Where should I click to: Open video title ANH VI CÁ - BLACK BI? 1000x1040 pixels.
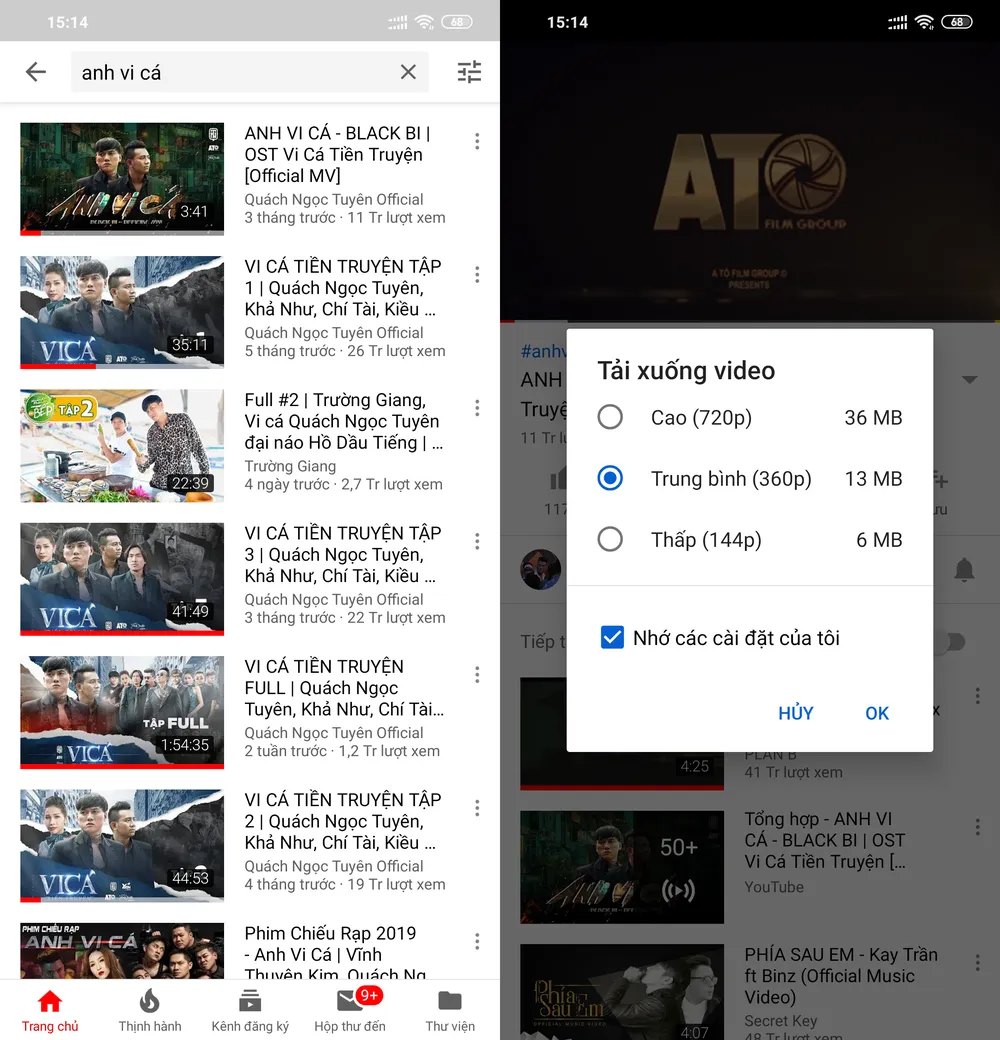[x=338, y=154]
